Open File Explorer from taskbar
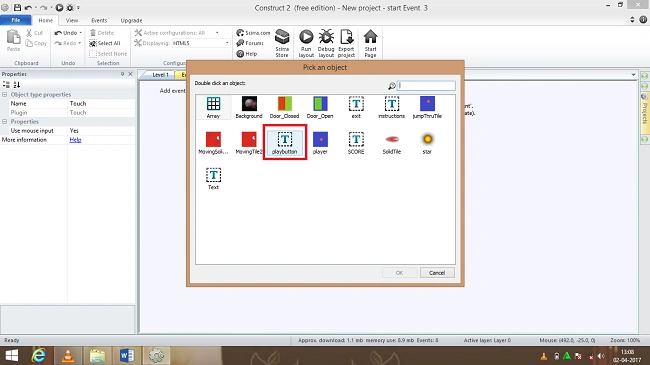 coord(98,356)
